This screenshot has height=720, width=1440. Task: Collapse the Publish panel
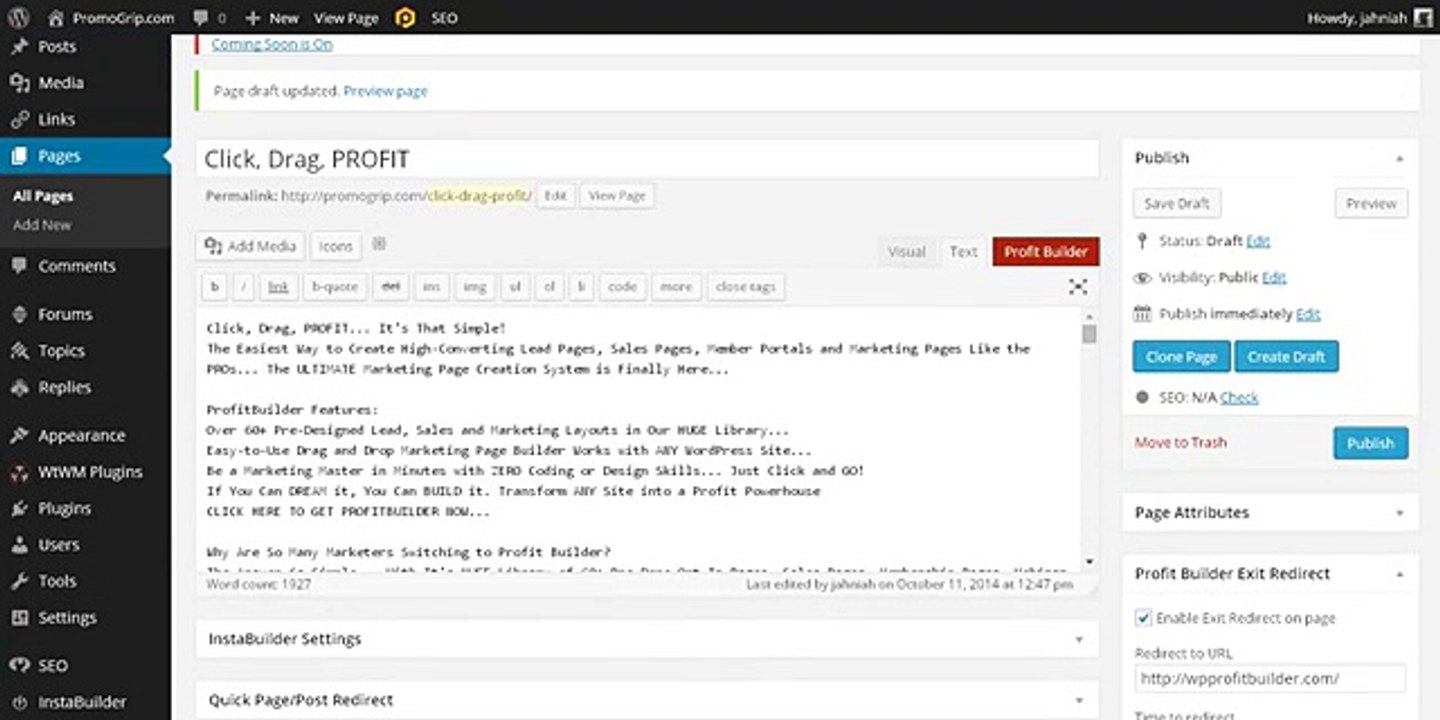(1399, 158)
